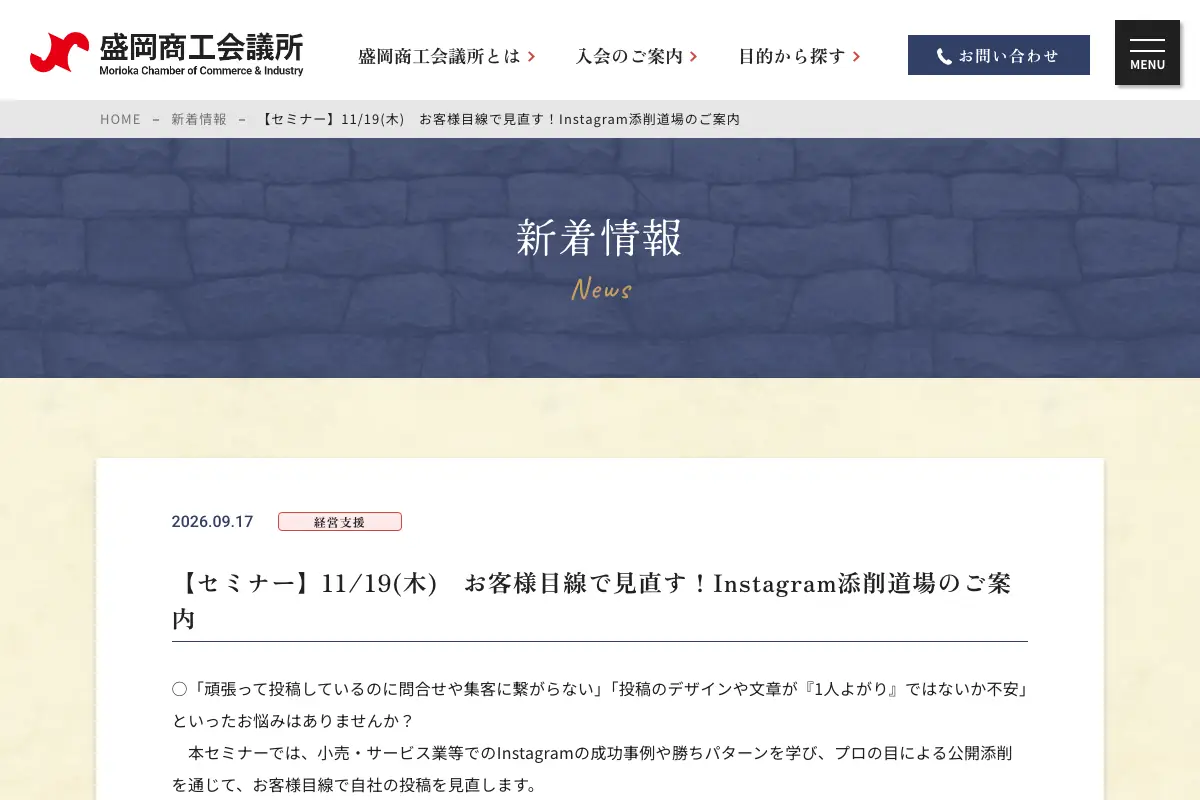Click the お問い合わせ contact button
Image resolution: width=1200 pixels, height=800 pixels.
pyautogui.click(x=999, y=55)
